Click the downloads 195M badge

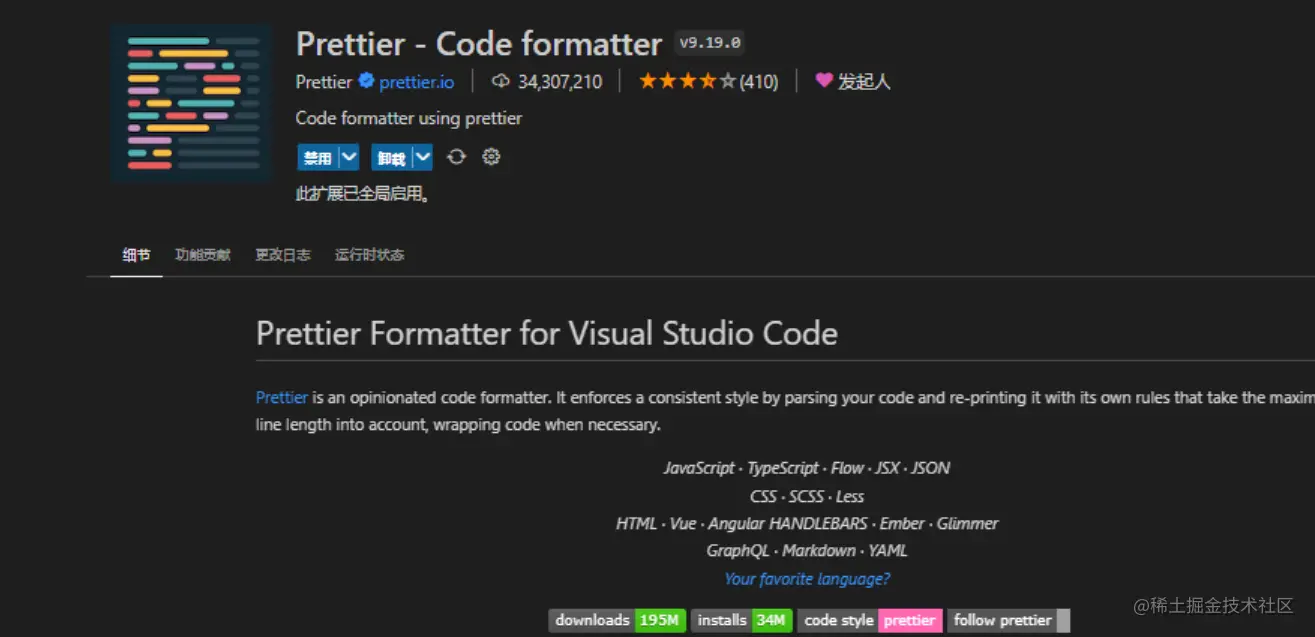pos(617,620)
